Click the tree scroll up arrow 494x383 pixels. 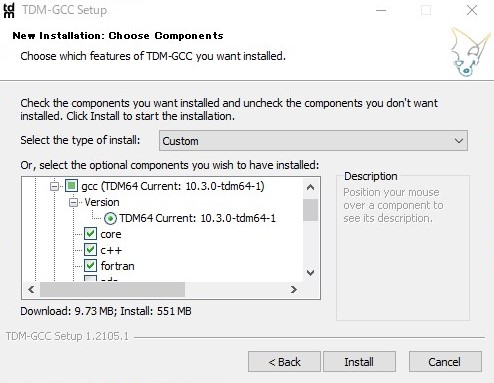[310, 187]
